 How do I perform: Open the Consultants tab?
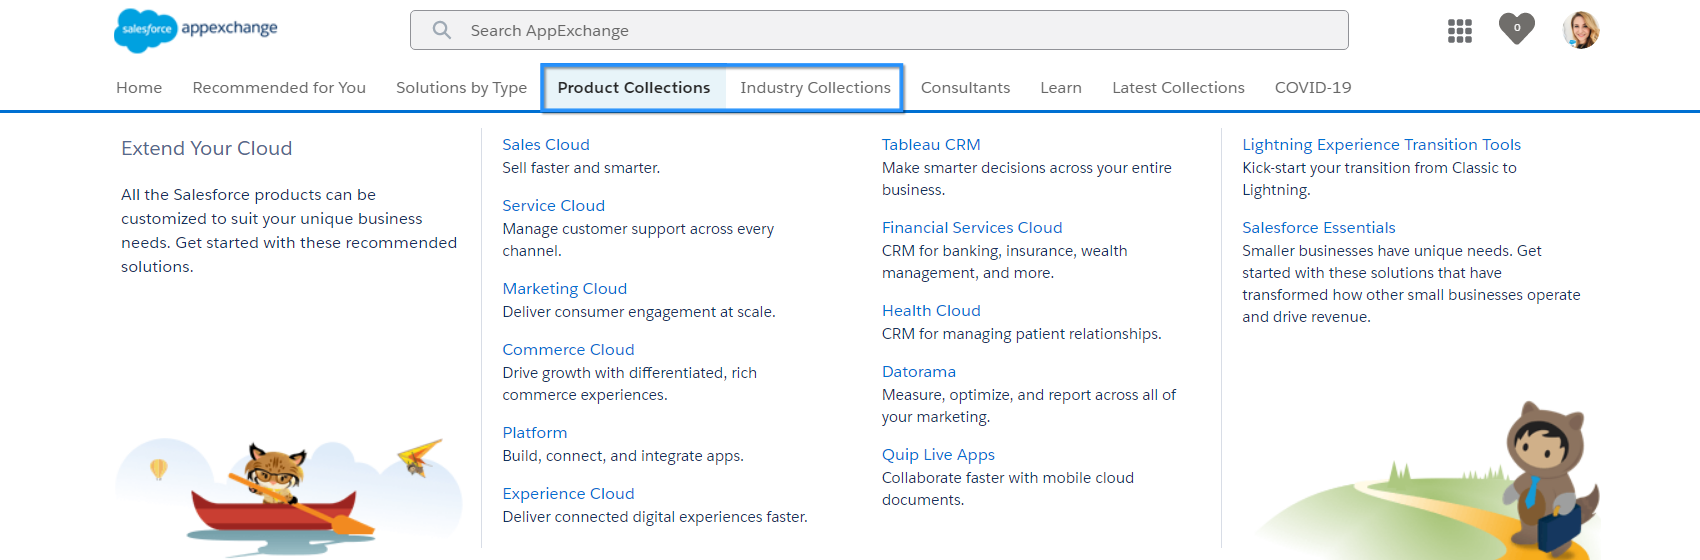click(965, 88)
